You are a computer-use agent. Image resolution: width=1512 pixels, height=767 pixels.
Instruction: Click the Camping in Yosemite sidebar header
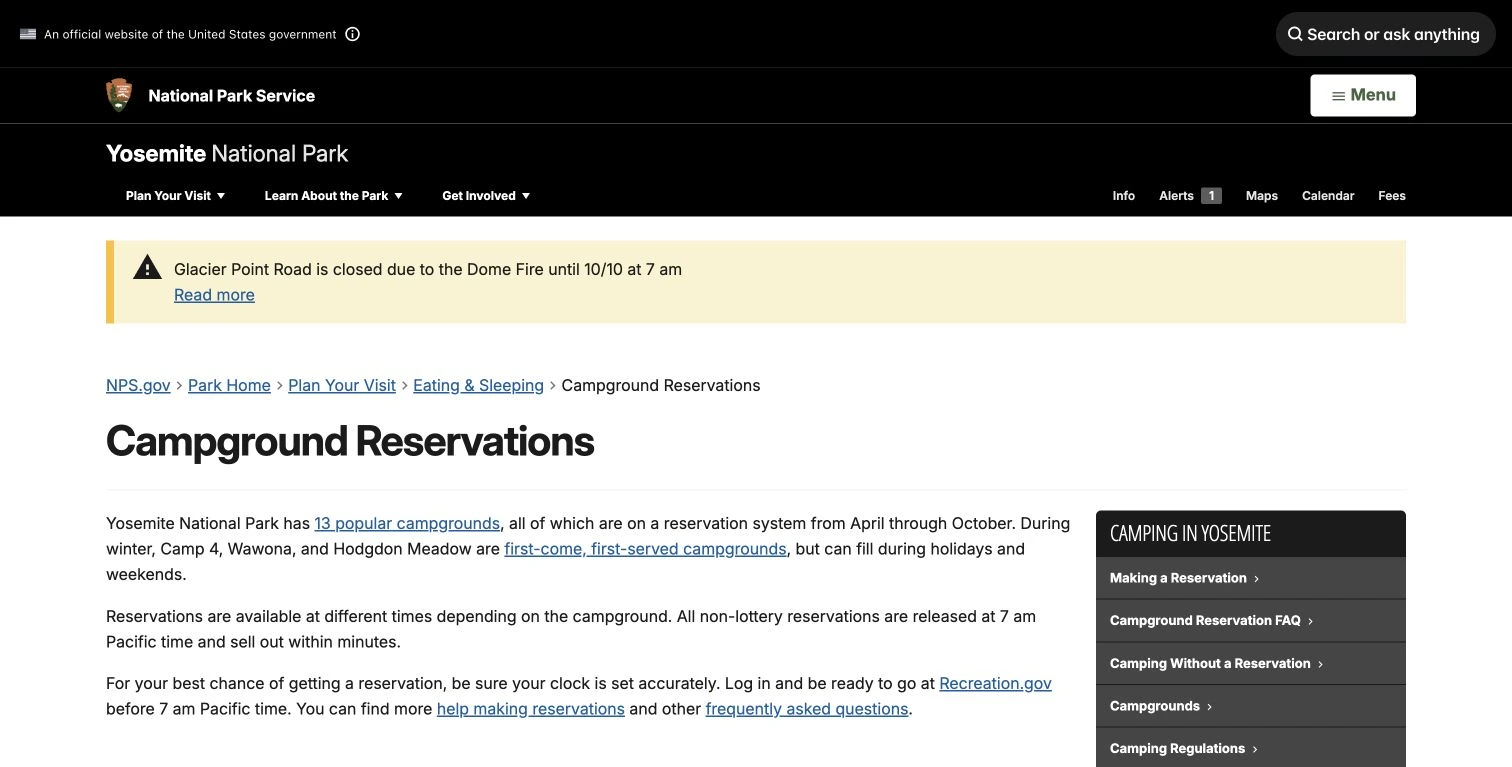[1251, 534]
